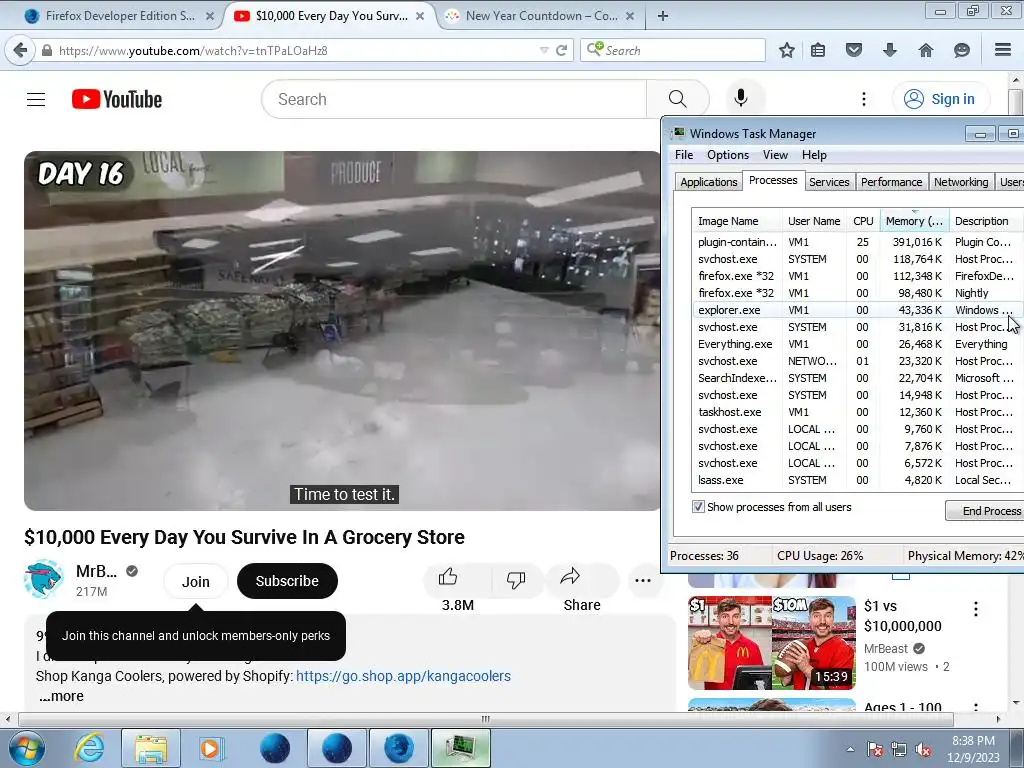The width and height of the screenshot is (1024, 768).
Task: Switch to the Applications tab
Action: 709,182
